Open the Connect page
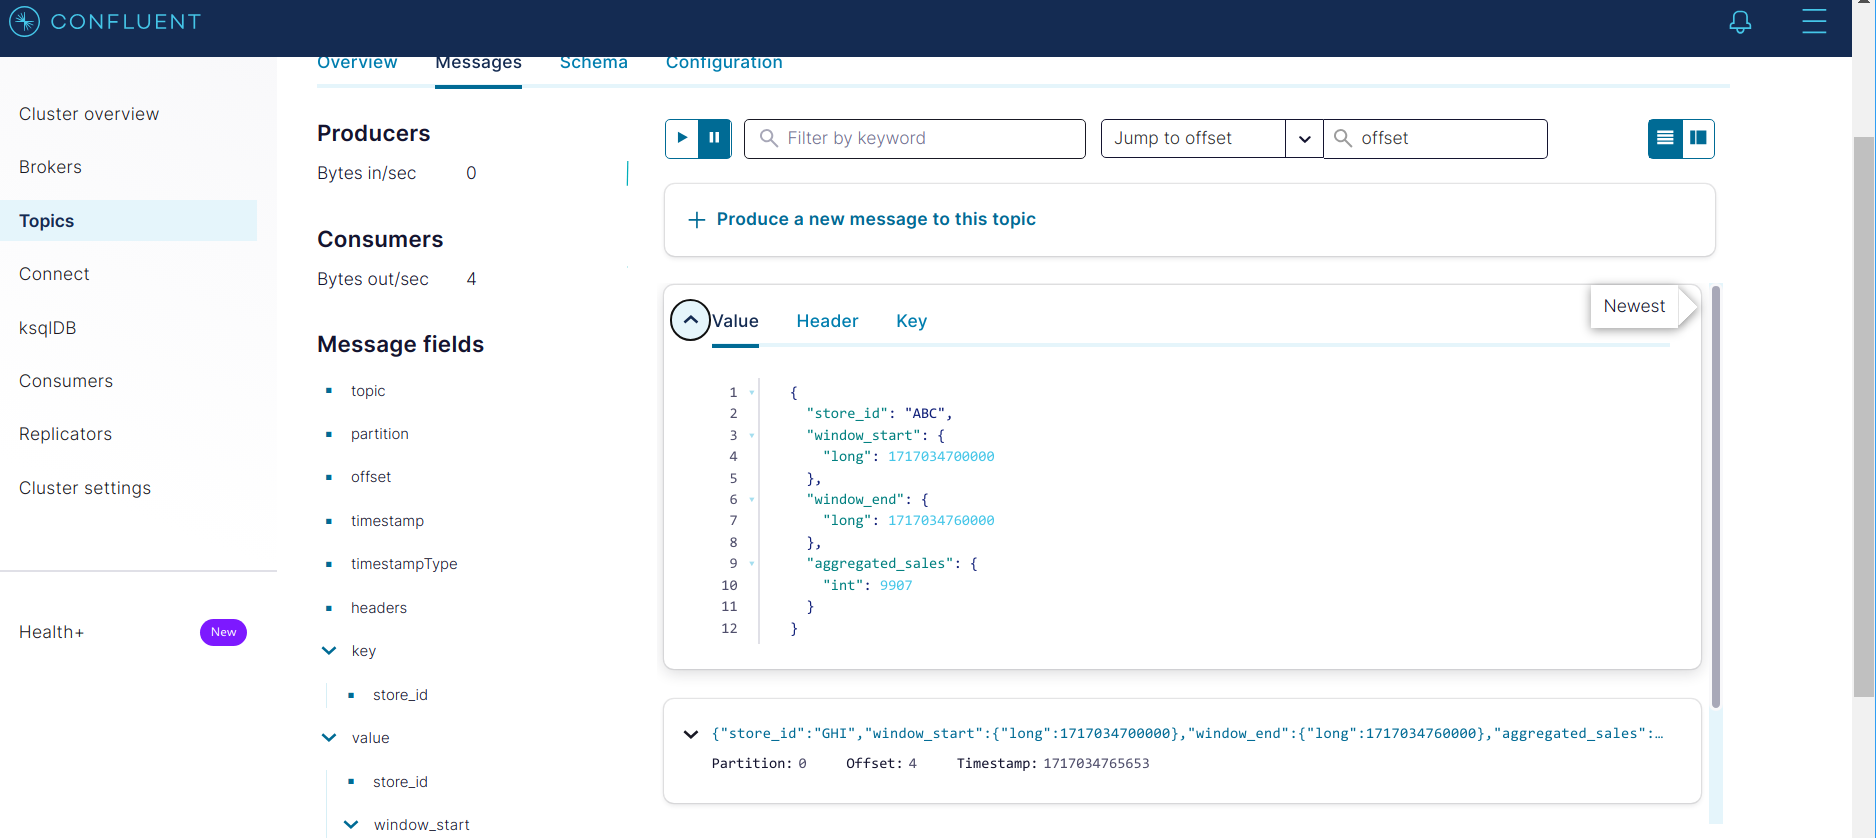 pos(54,274)
